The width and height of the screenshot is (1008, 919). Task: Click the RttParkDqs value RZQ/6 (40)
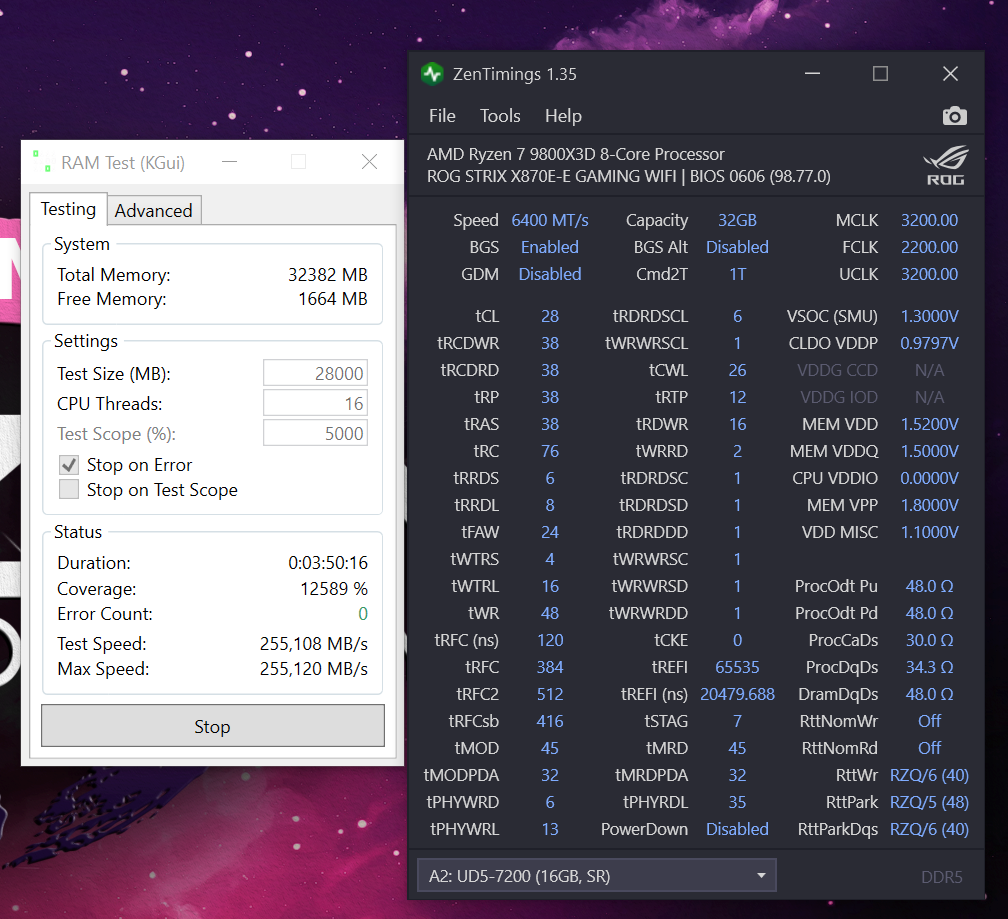click(x=929, y=829)
